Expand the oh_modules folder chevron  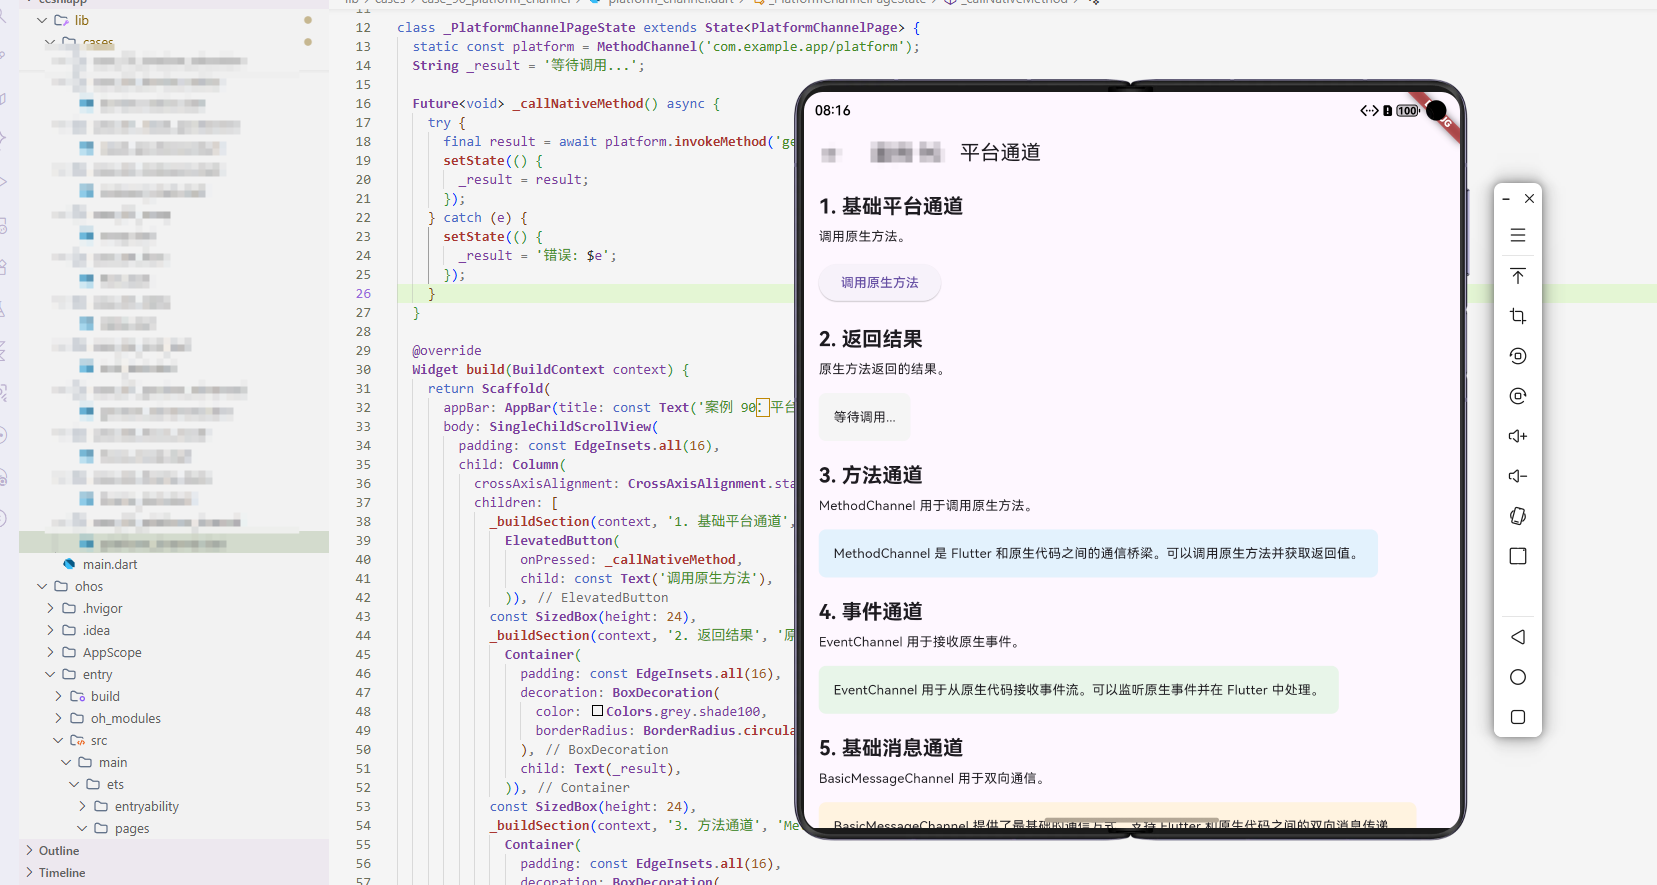tap(58, 718)
